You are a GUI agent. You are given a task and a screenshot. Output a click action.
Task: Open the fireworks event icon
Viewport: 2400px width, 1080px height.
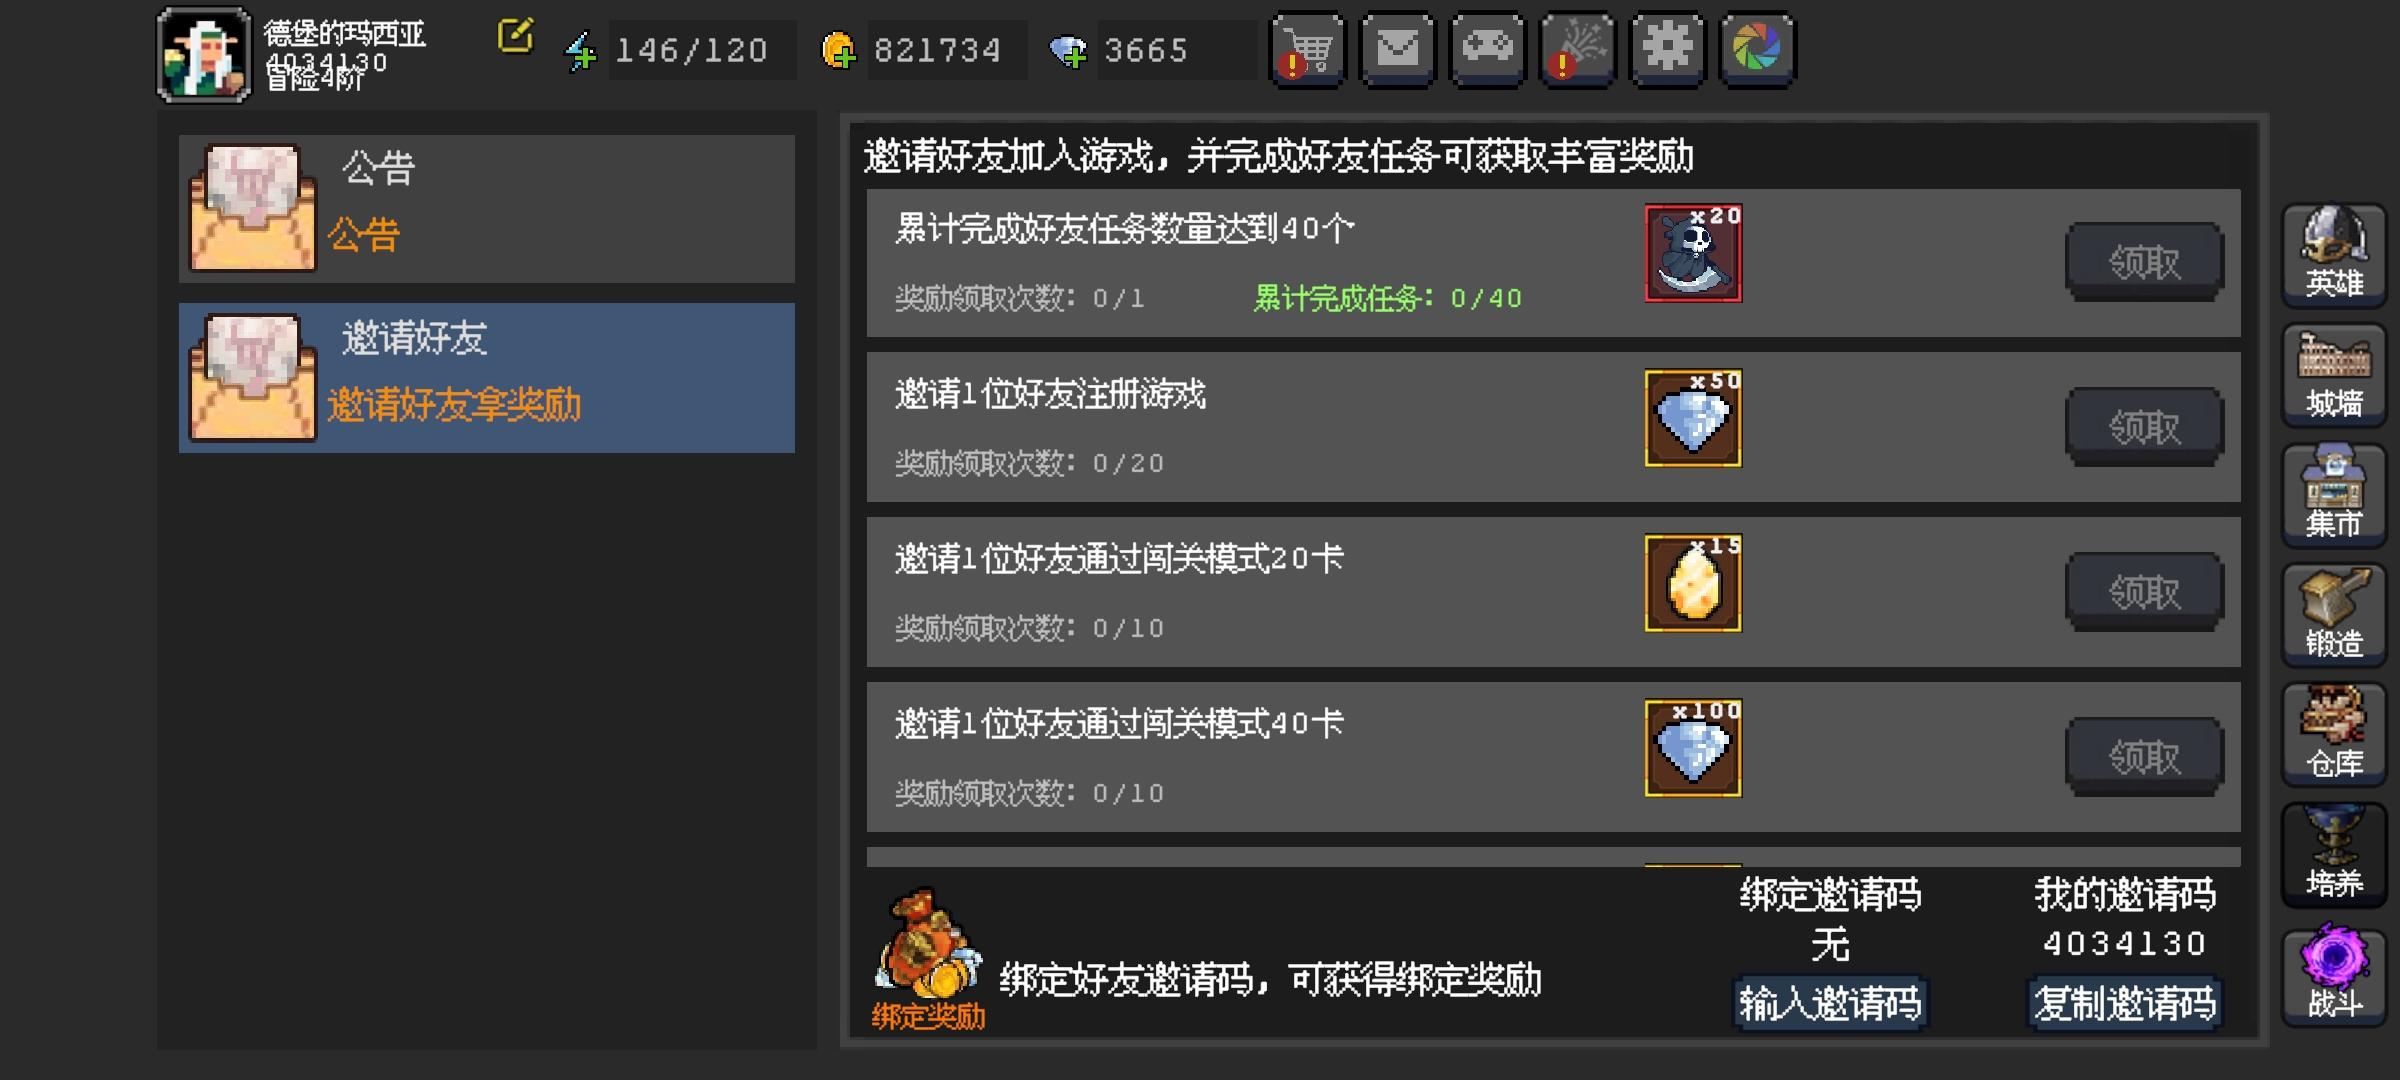click(1578, 50)
